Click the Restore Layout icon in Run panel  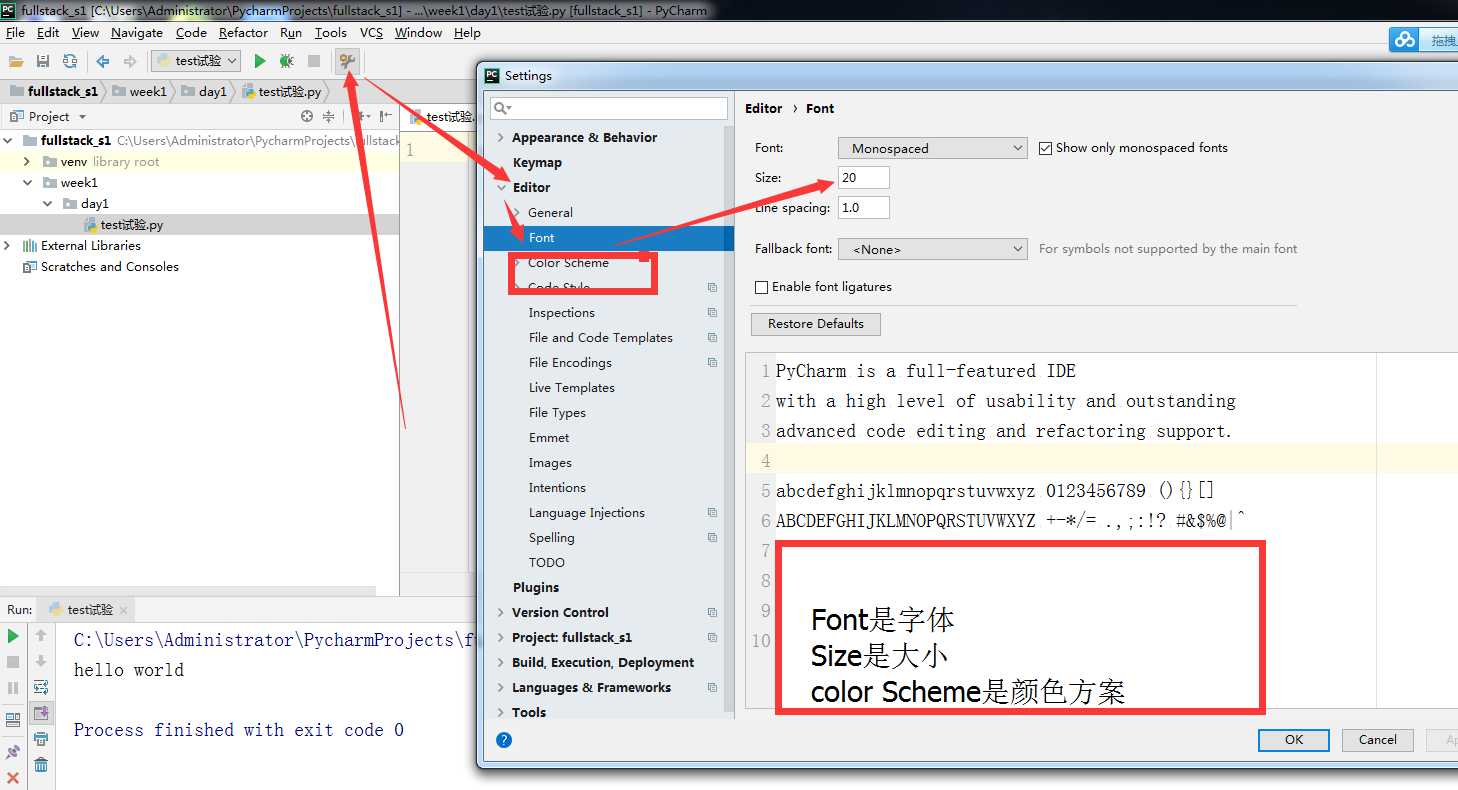coord(13,719)
